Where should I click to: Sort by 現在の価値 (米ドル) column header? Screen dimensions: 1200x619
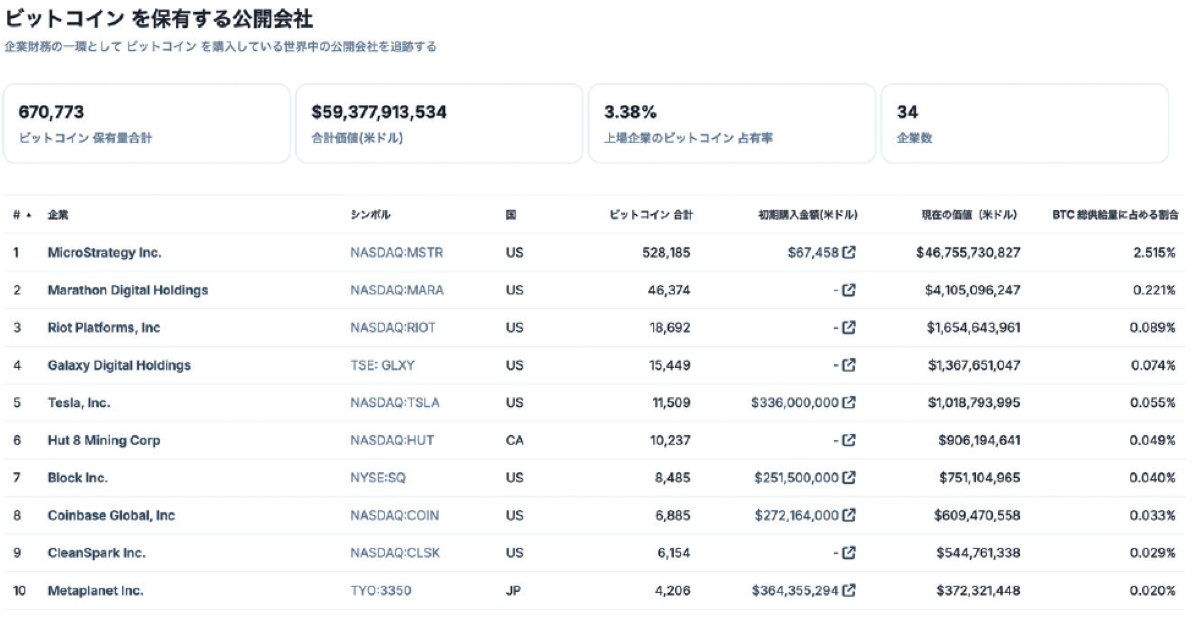point(970,215)
